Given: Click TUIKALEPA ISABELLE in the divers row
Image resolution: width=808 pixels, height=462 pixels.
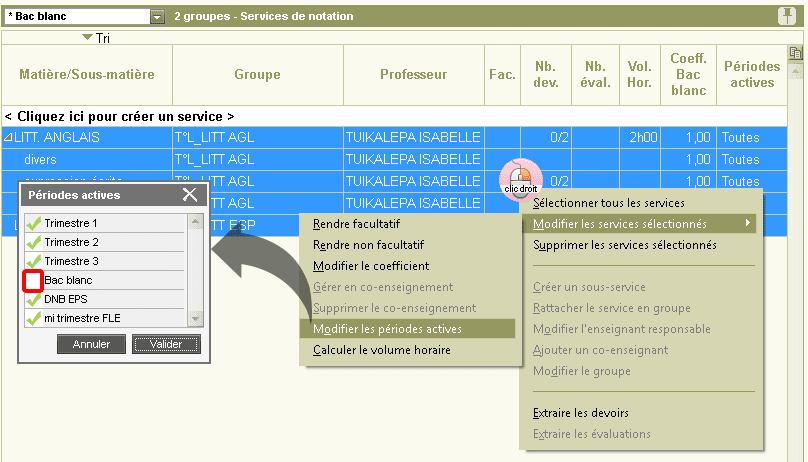Looking at the screenshot, I should (x=414, y=160).
